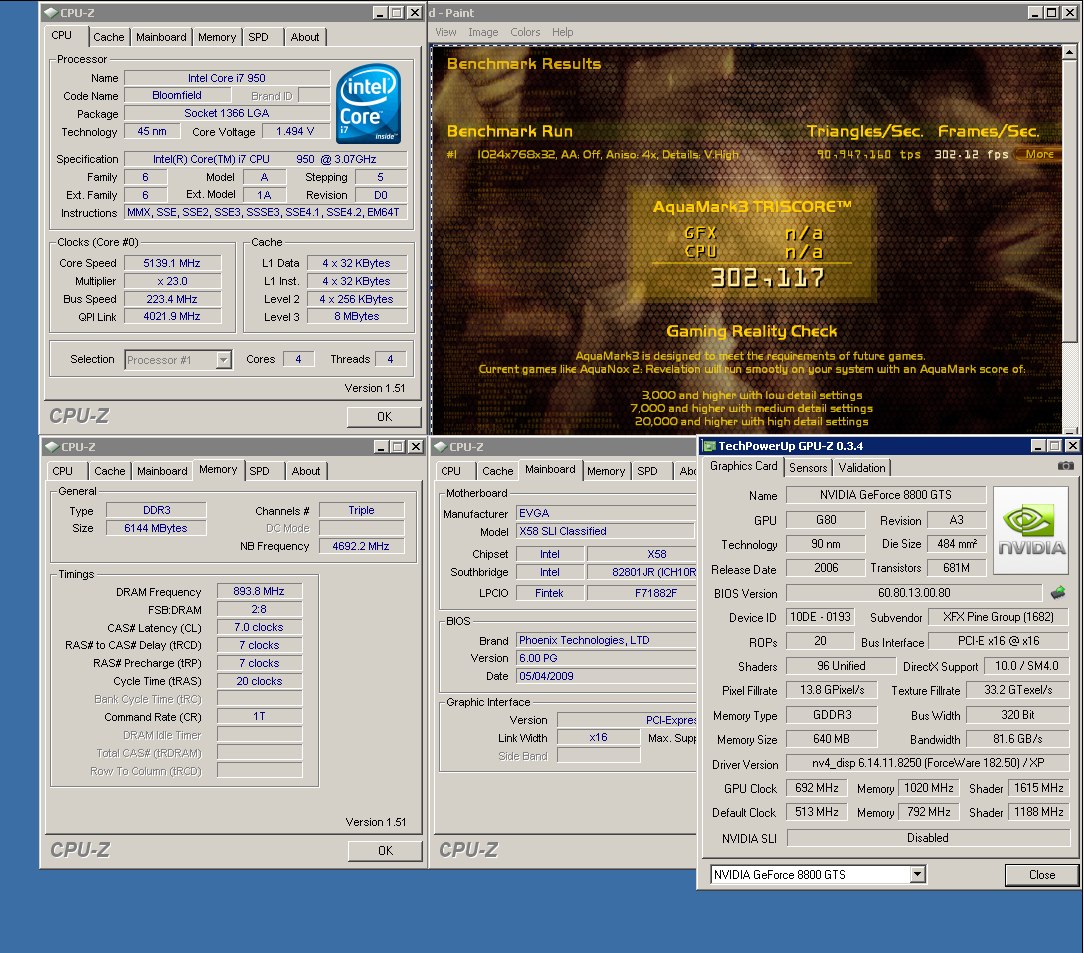The width and height of the screenshot is (1084, 953).
Task: Open the Colors menu in Paint
Action: (525, 32)
